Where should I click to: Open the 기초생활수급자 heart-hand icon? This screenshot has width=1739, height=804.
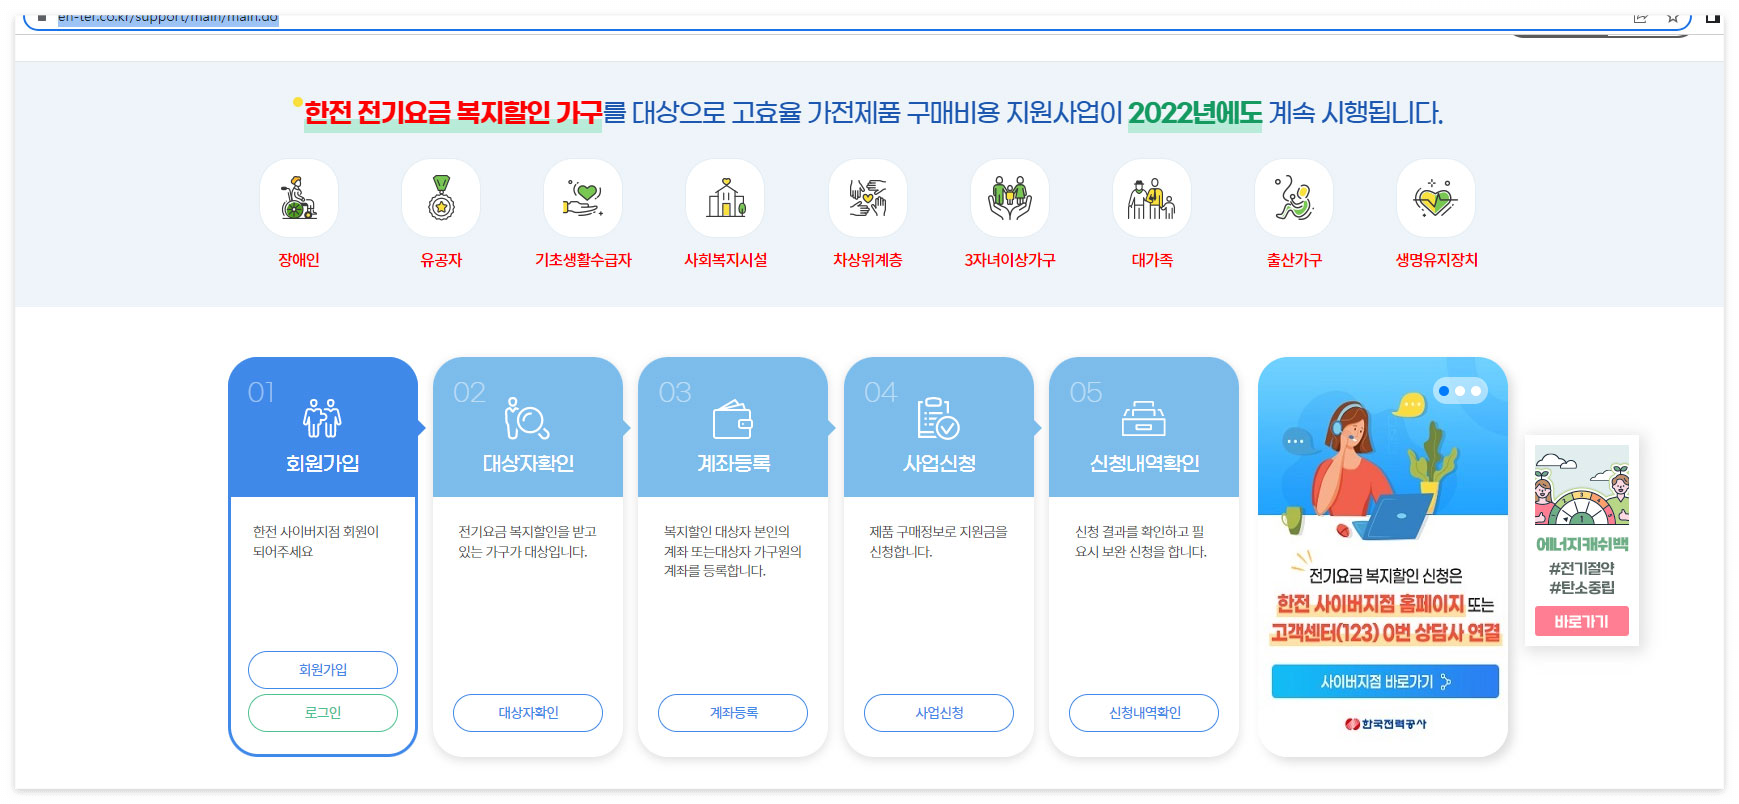click(x=583, y=198)
